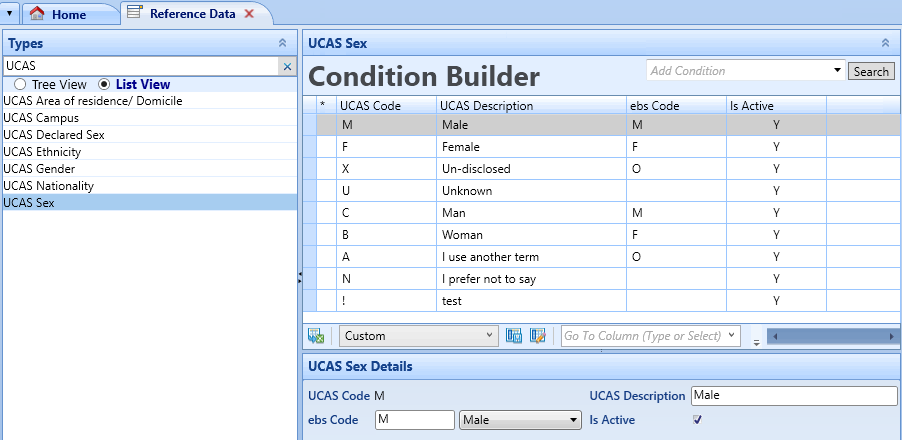This screenshot has height=440, width=902.
Task: Open toolbar overflow options arrow
Action: click(x=756, y=342)
